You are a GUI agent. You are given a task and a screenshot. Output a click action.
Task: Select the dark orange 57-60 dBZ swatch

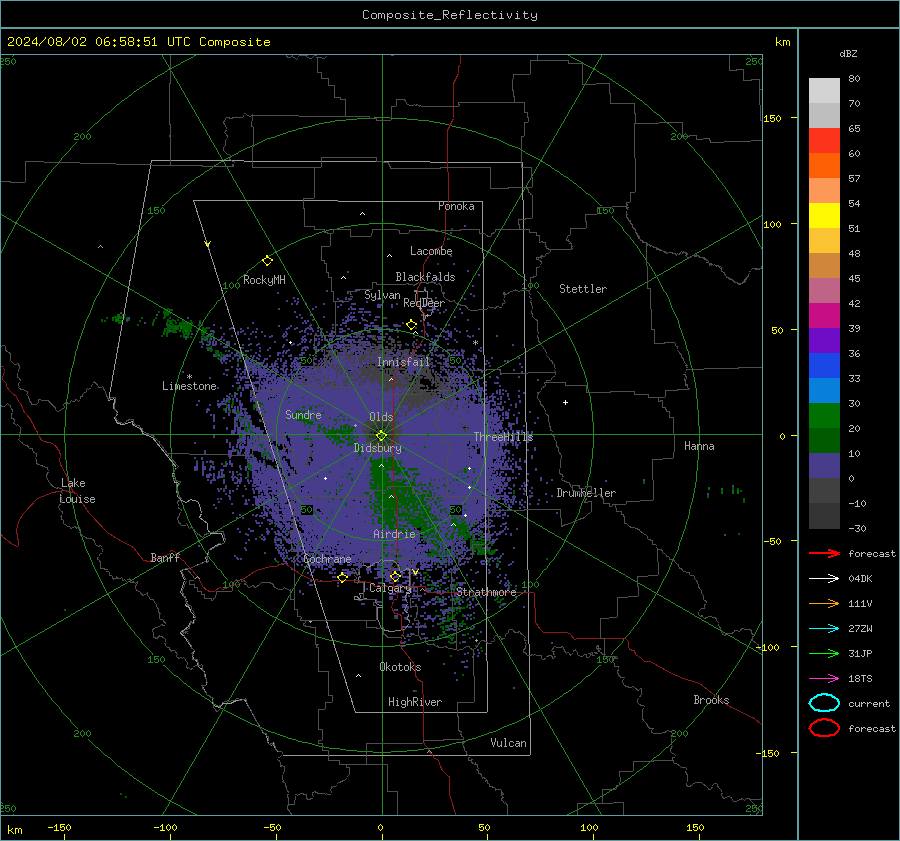[x=824, y=166]
